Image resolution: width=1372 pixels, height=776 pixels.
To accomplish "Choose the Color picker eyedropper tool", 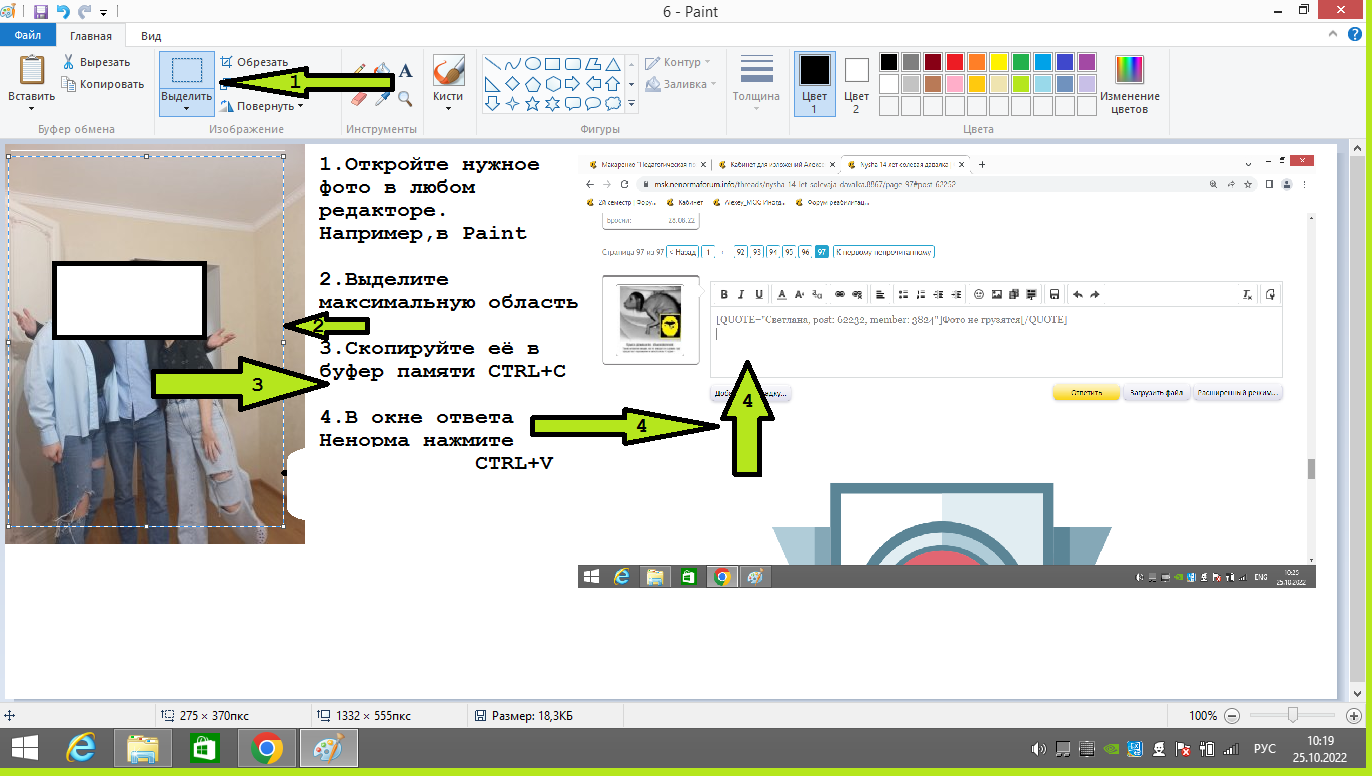I will click(383, 98).
